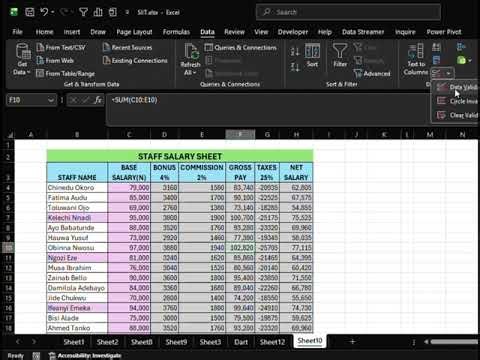
Task: Open Advanced filter options
Action: (372, 74)
